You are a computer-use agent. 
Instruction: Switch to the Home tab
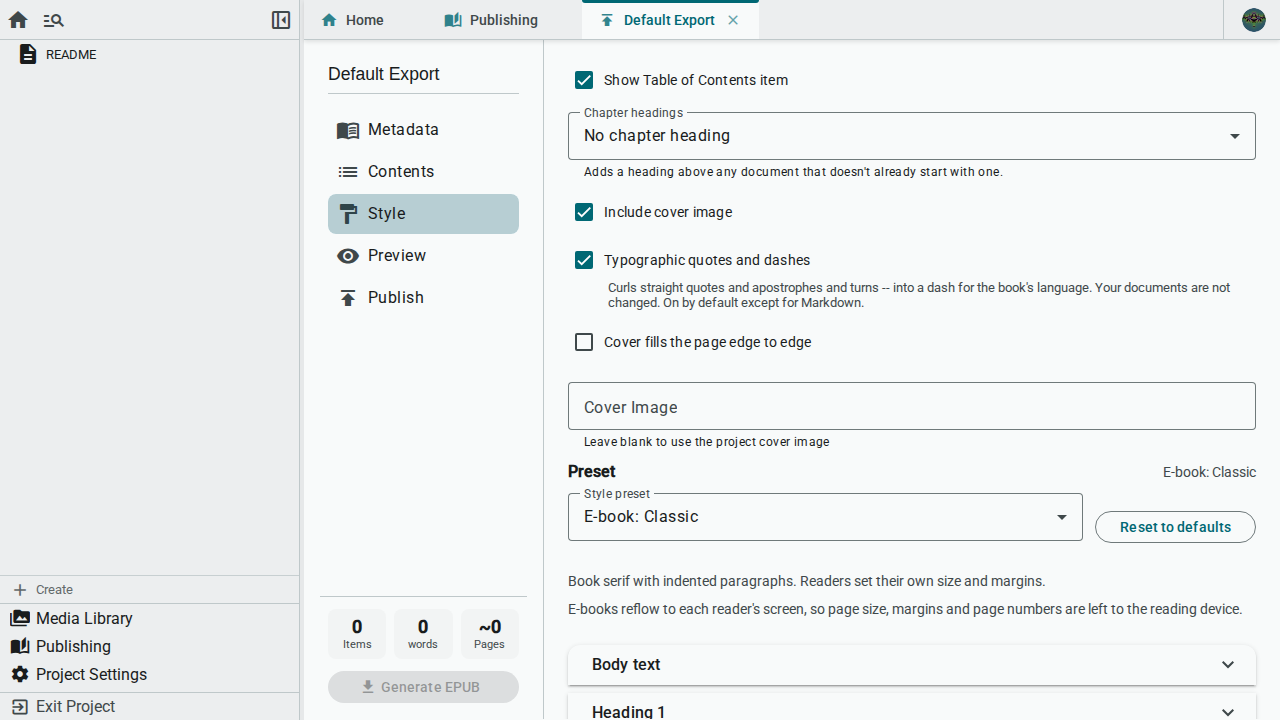pyautogui.click(x=352, y=20)
